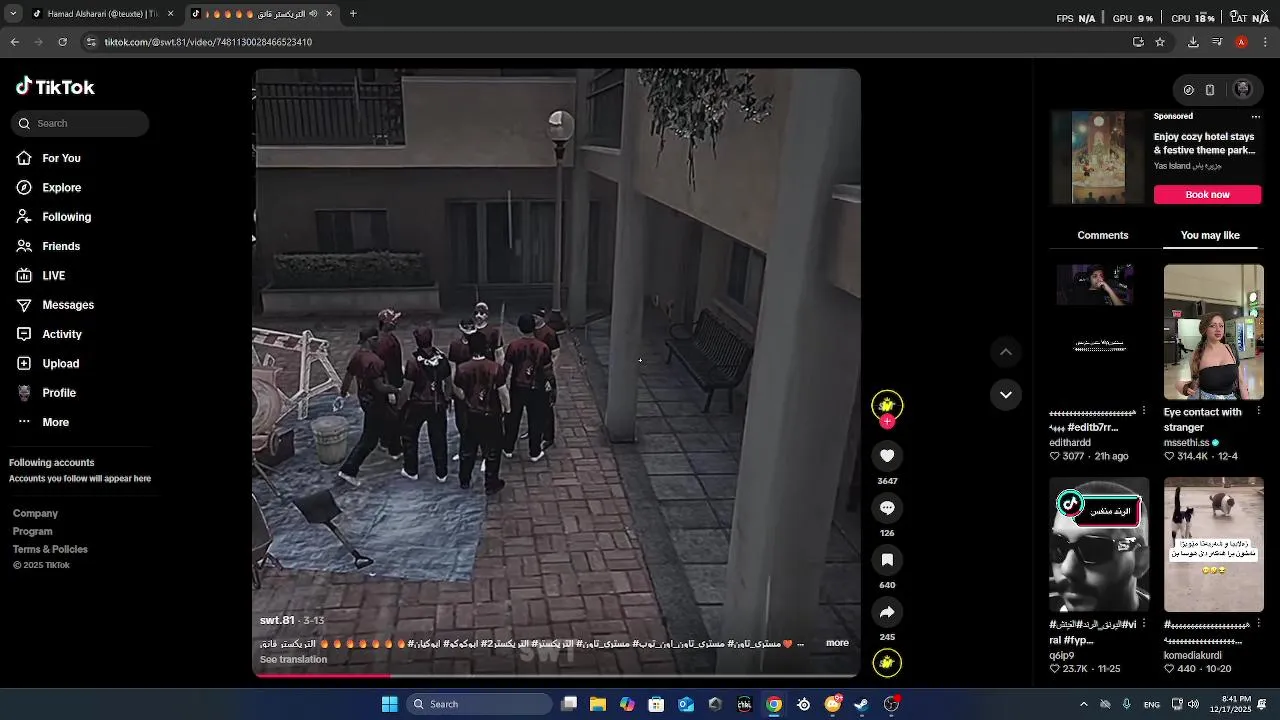
Task: Reload the page
Action: click(x=62, y=42)
